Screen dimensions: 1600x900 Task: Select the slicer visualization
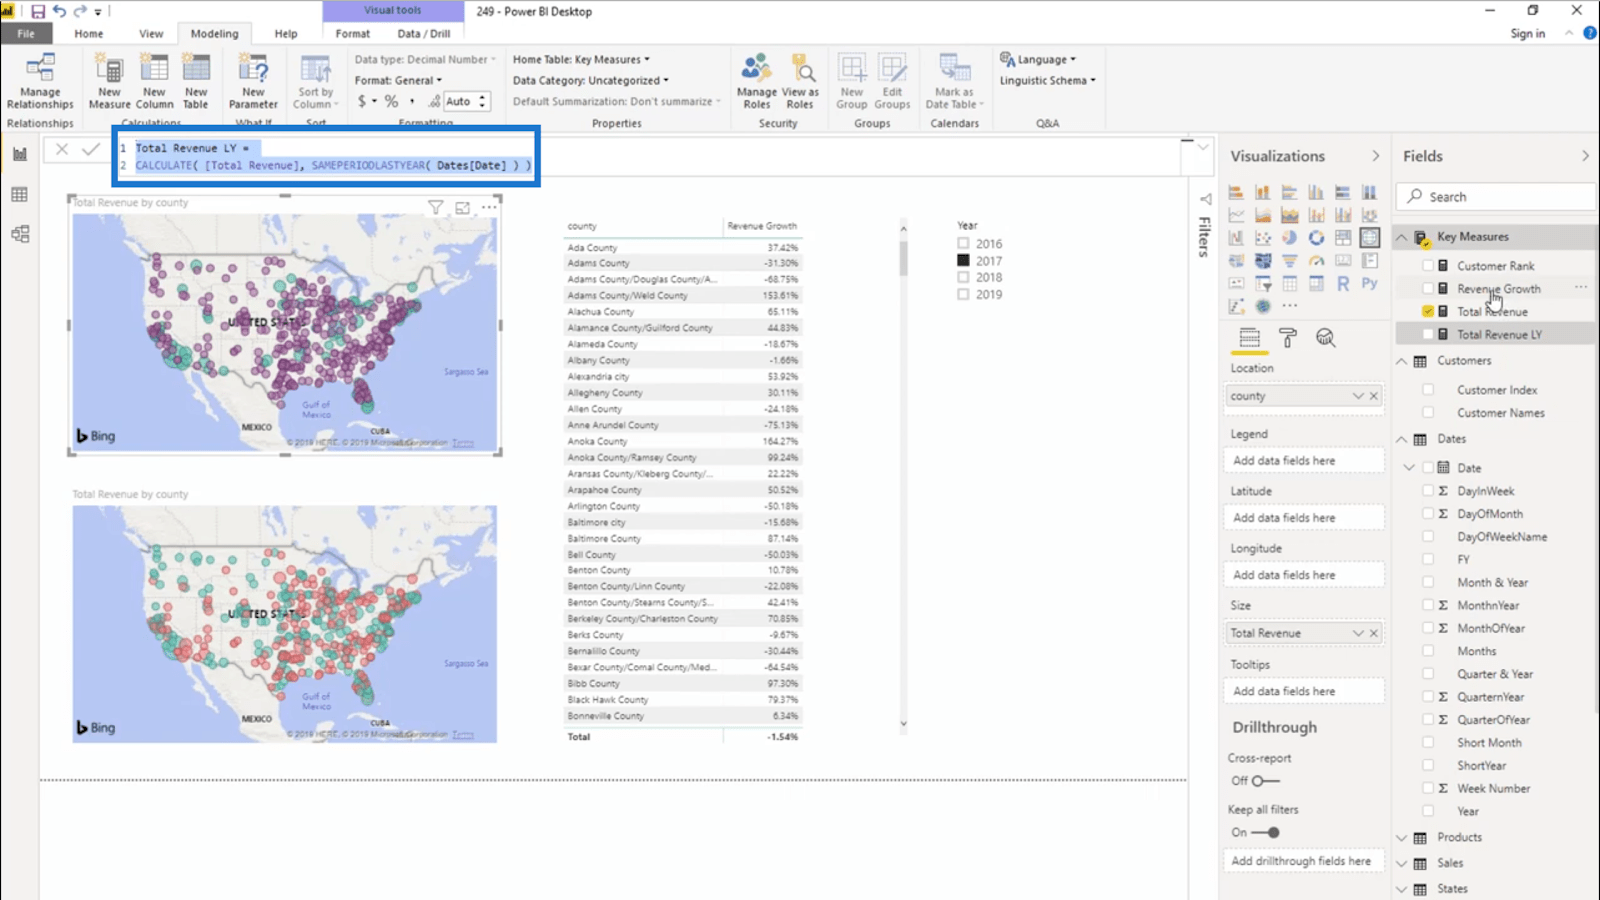pyautogui.click(x=1263, y=284)
